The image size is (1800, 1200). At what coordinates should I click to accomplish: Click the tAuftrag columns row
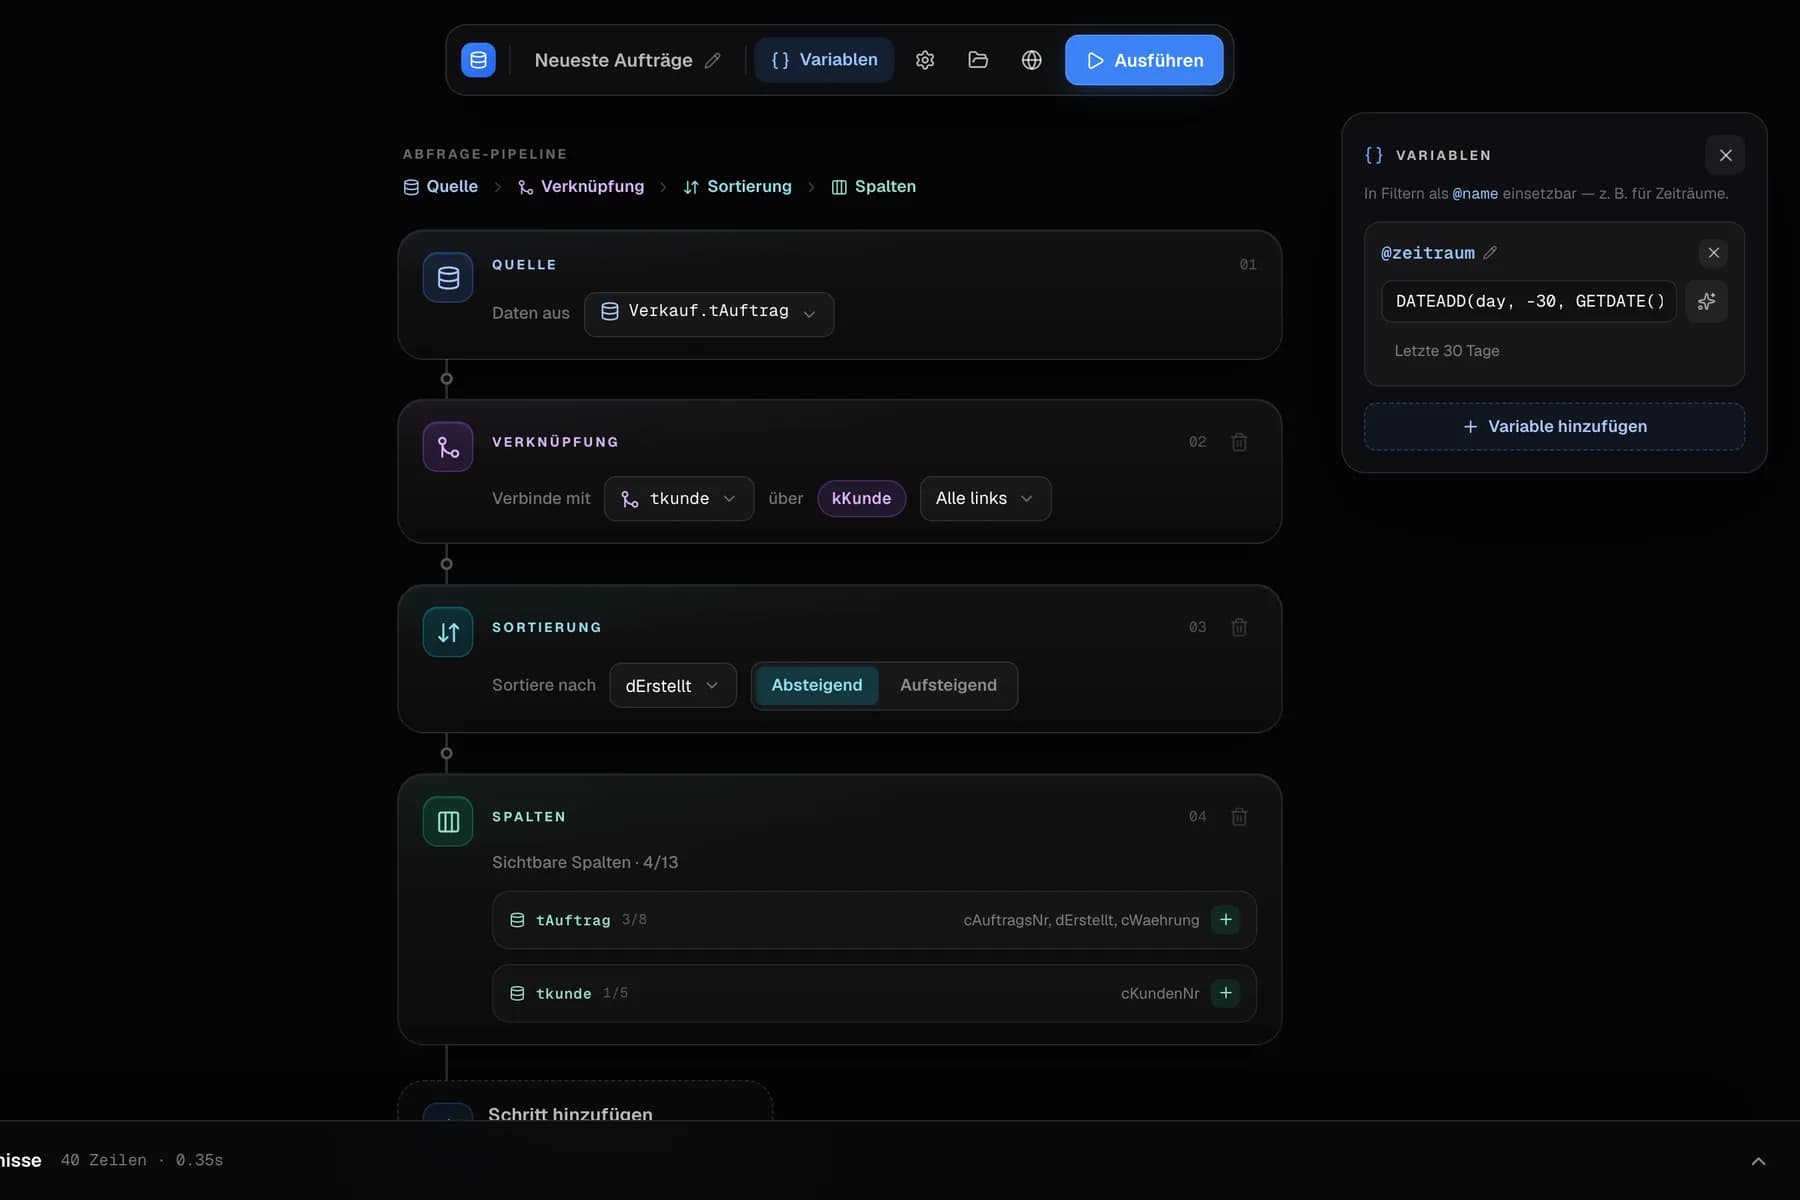click(874, 920)
